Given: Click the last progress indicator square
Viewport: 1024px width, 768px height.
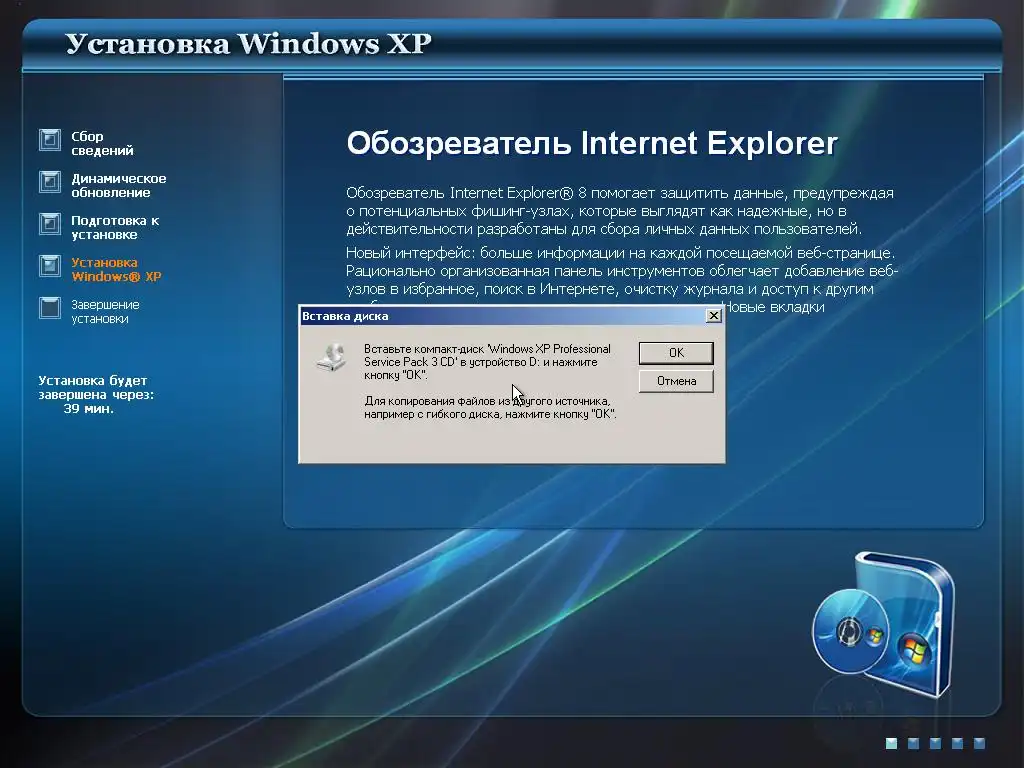Looking at the screenshot, I should pos(979,743).
